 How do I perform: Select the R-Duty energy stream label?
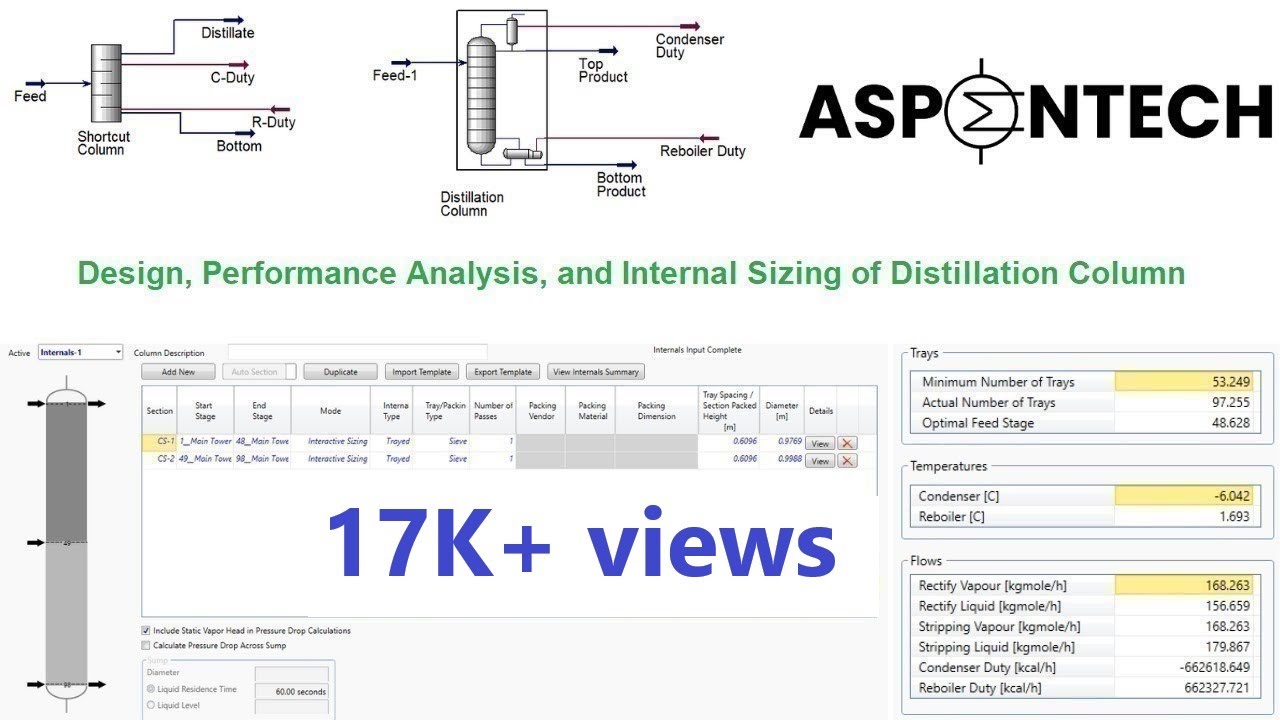coord(273,123)
